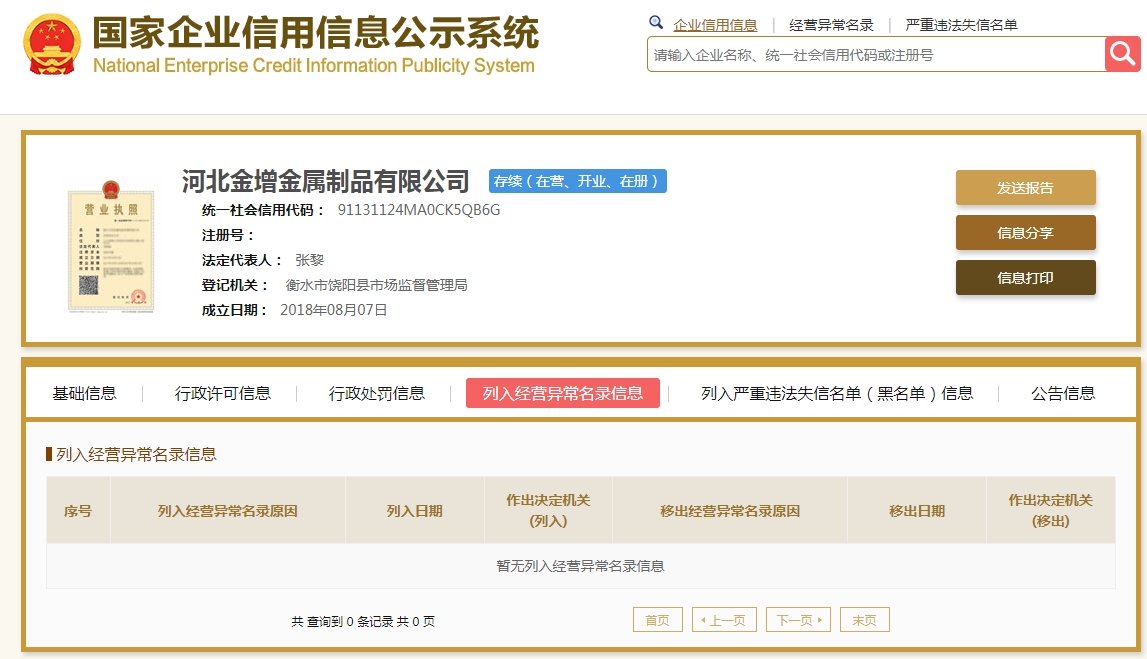Go to 首页 in pagination
Screen dimensions: 1147x659
click(658, 620)
